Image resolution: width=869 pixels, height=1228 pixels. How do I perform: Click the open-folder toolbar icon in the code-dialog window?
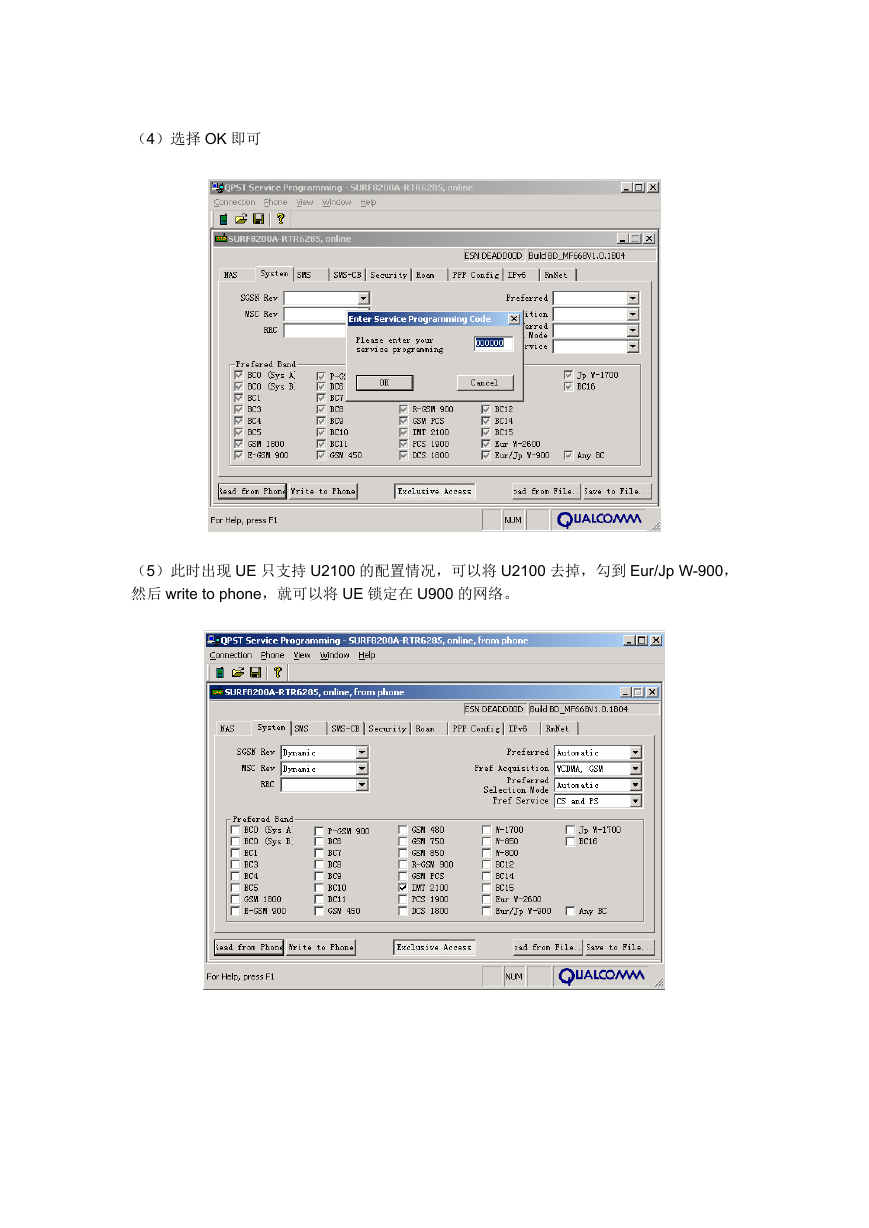[x=241, y=219]
